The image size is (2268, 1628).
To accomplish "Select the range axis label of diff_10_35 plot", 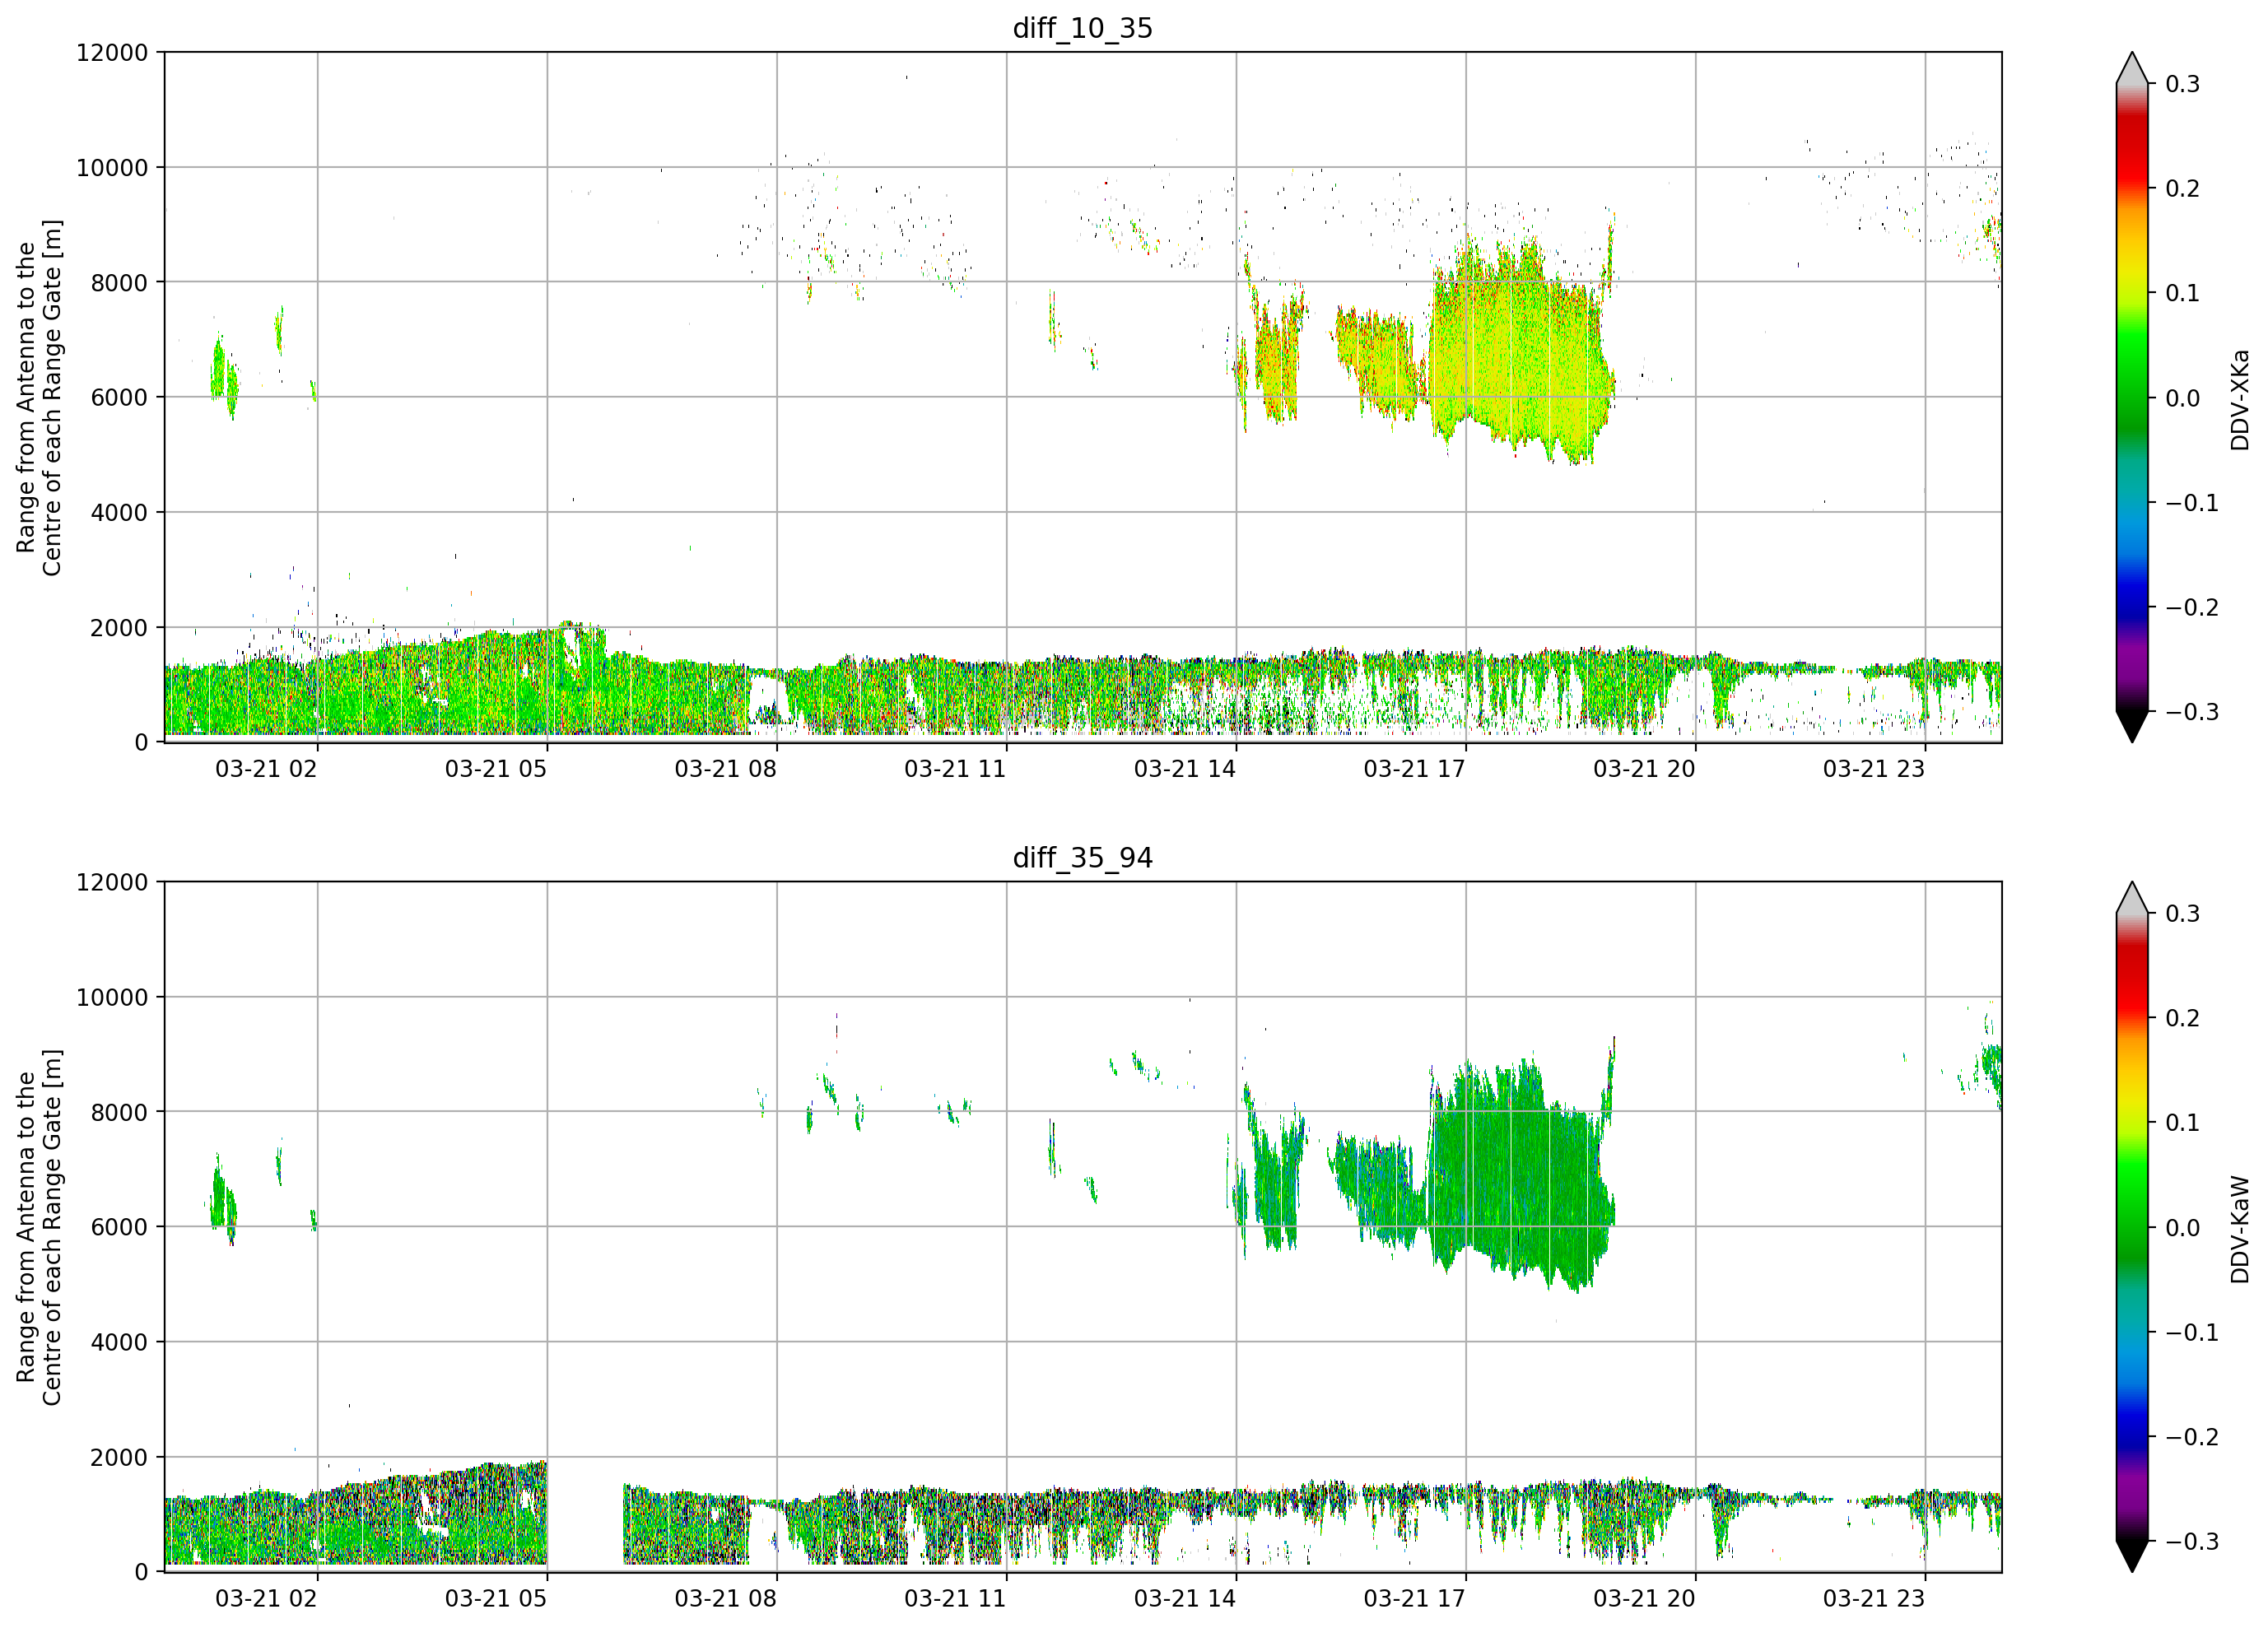I will pyautogui.click(x=39, y=397).
